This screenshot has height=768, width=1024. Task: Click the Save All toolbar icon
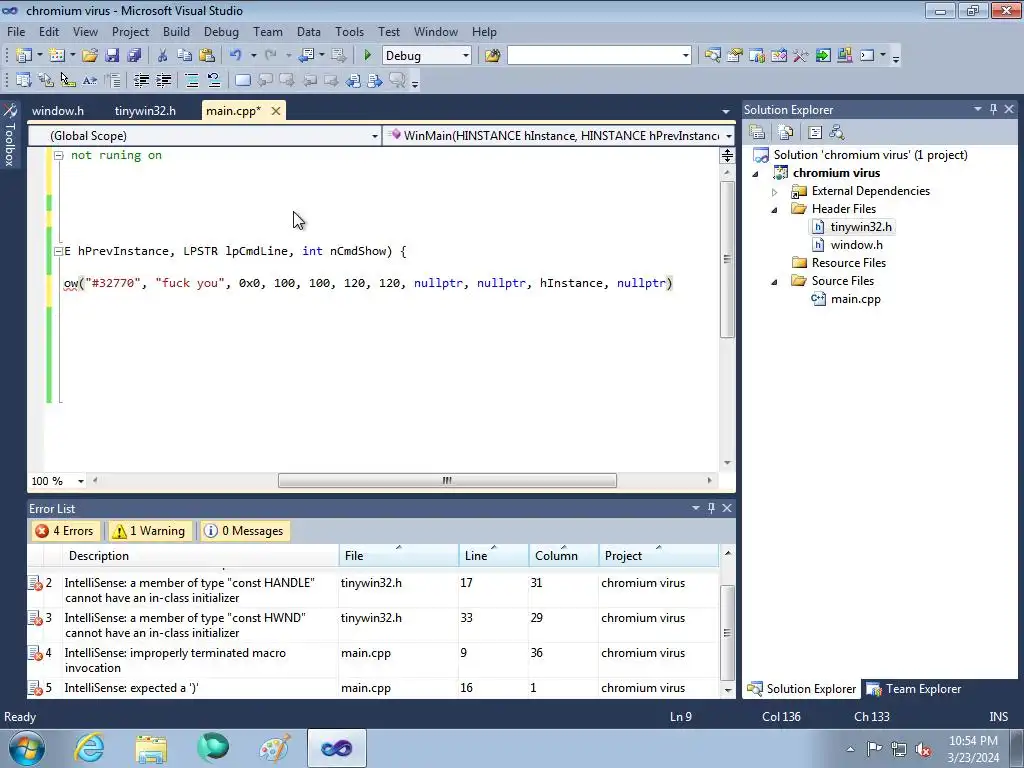[135, 56]
